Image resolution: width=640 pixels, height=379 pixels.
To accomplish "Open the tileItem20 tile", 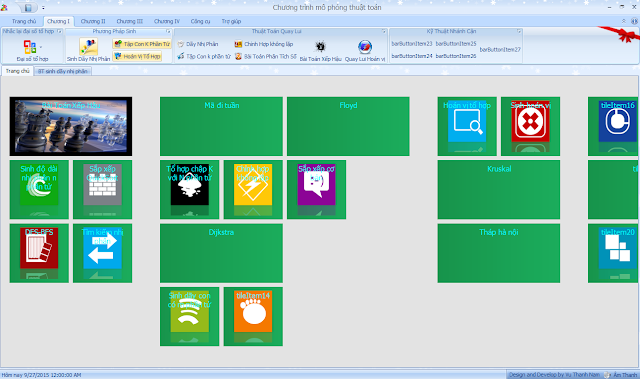I will pos(613,253).
